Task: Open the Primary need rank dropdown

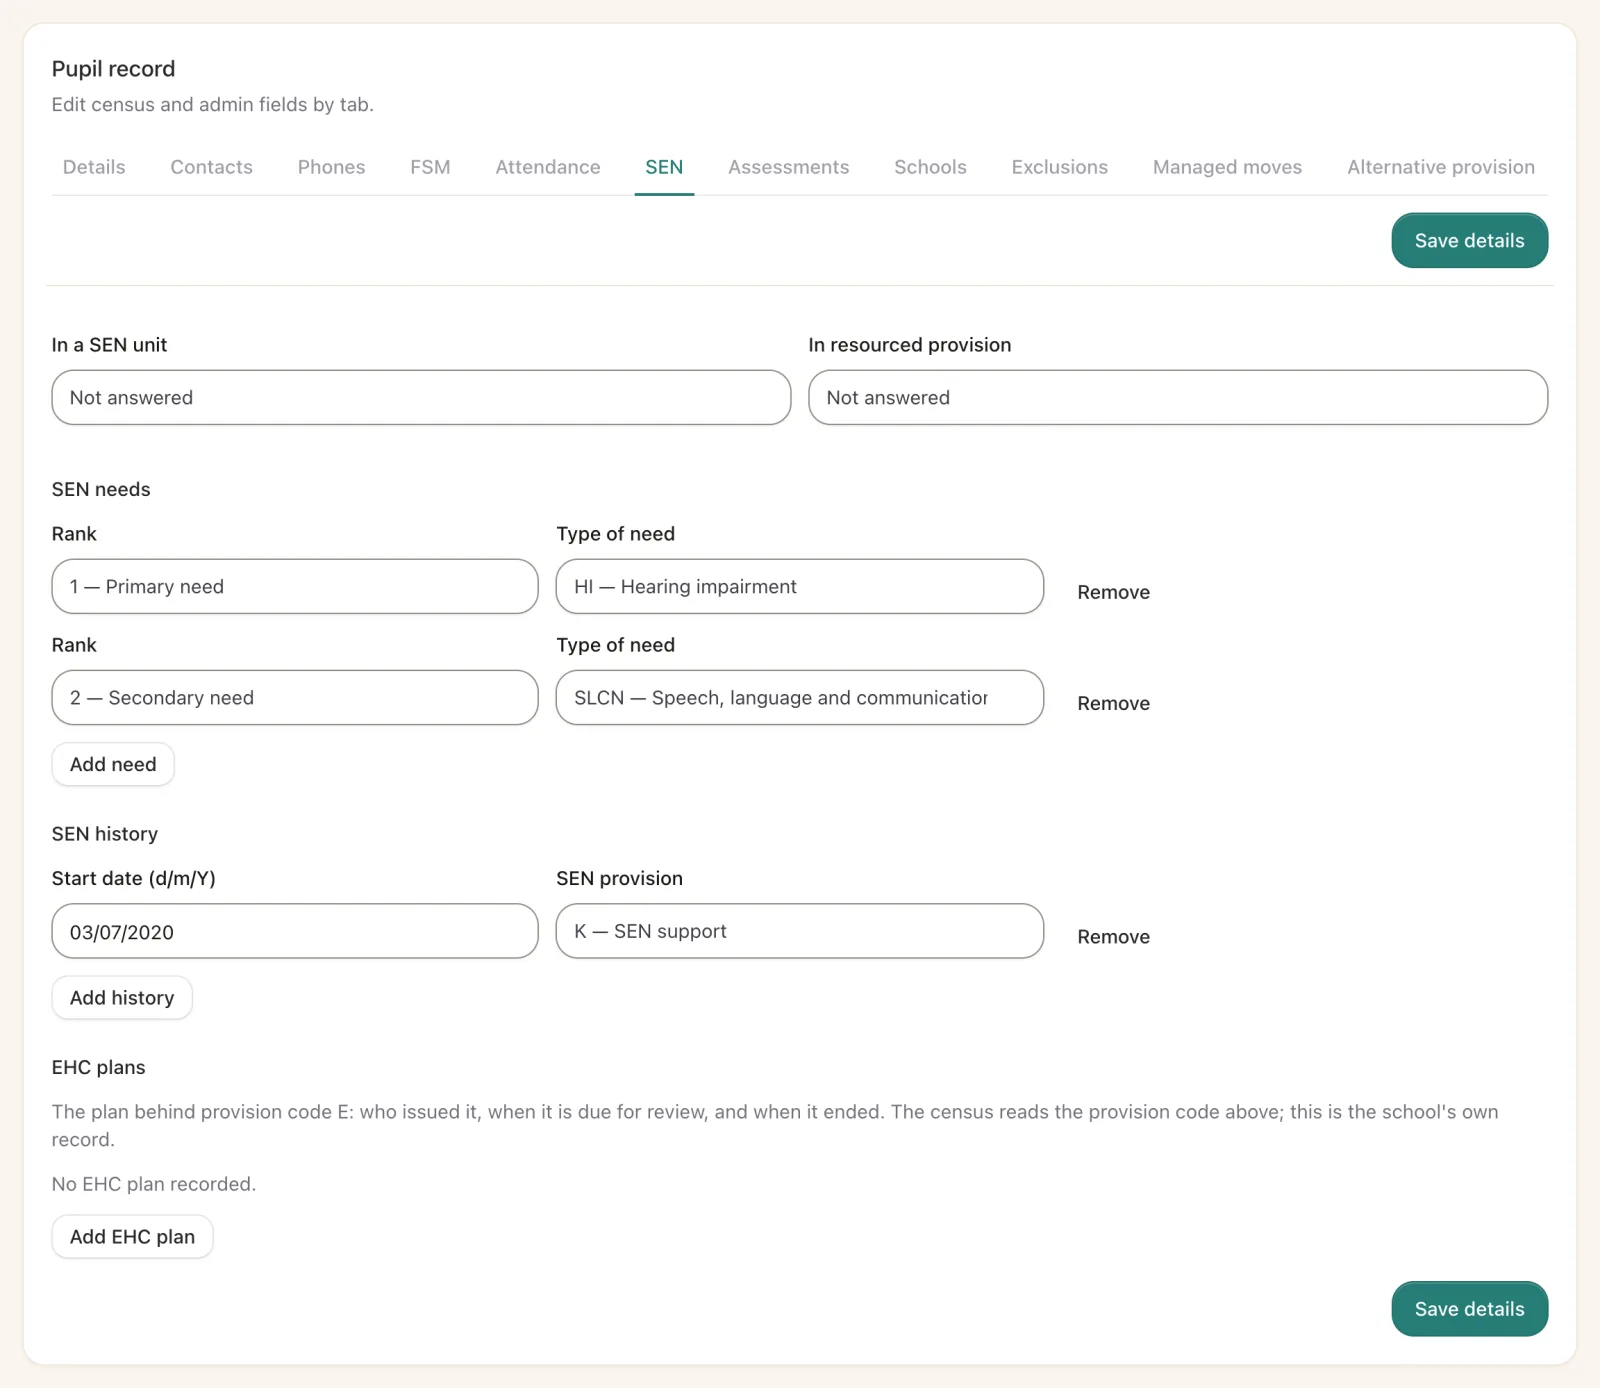Action: pos(295,587)
